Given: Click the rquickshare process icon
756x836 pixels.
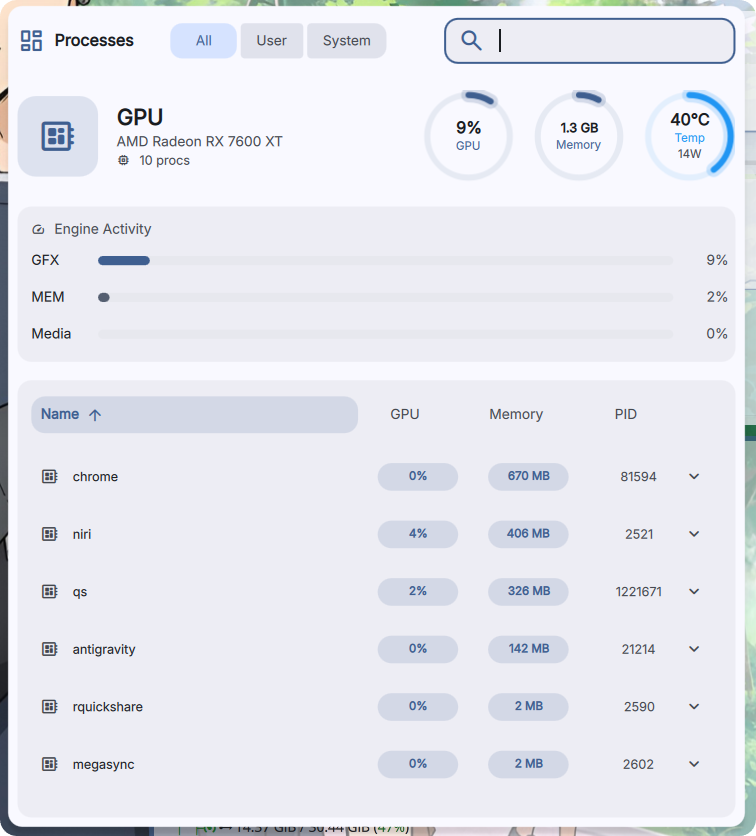Looking at the screenshot, I should click(50, 706).
